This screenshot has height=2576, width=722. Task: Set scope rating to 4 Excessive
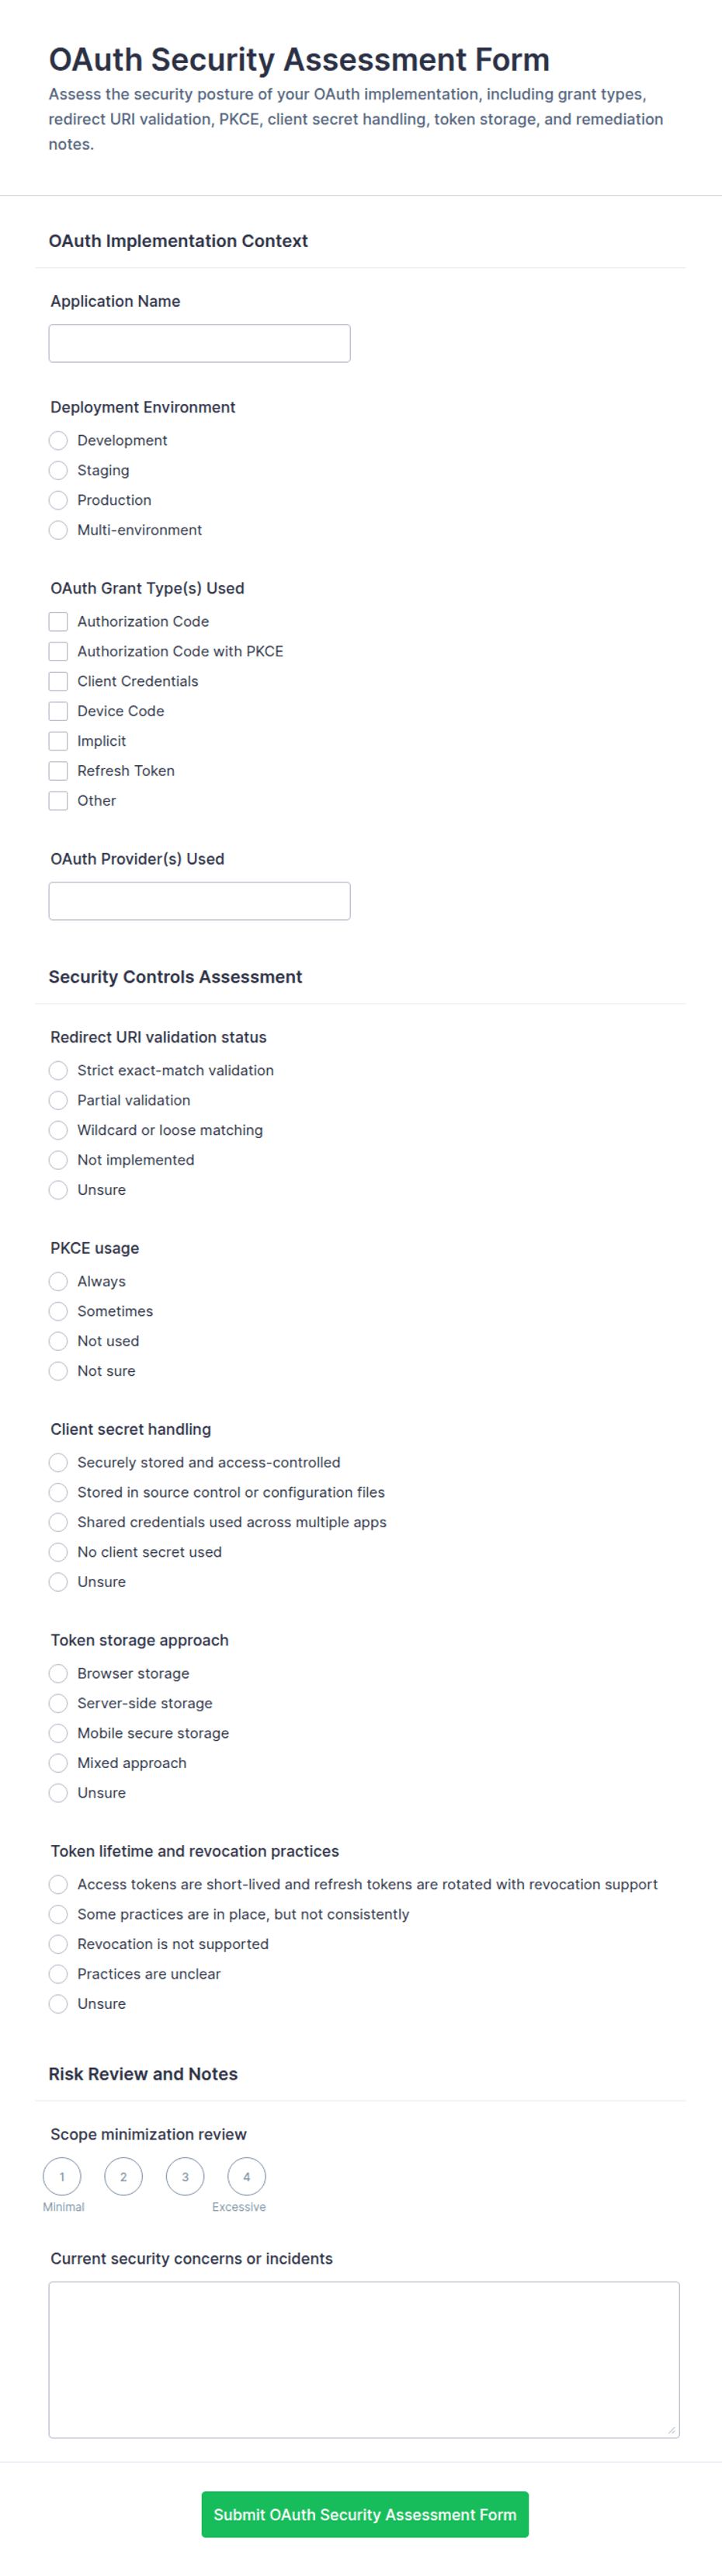point(247,2177)
